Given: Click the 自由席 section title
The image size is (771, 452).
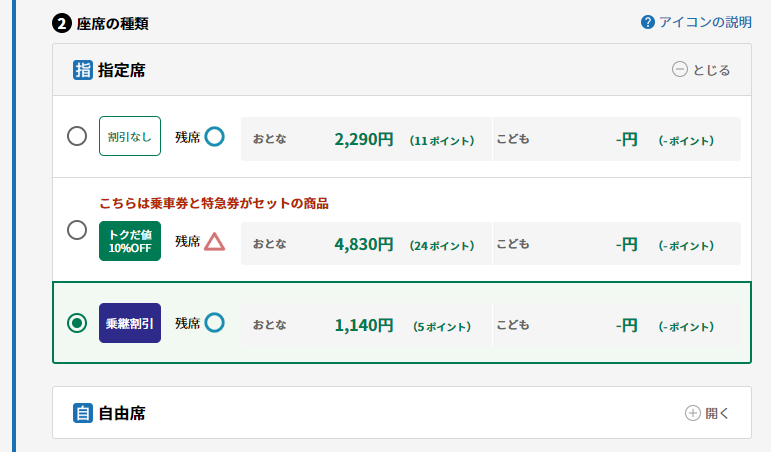Looking at the screenshot, I should point(122,413).
